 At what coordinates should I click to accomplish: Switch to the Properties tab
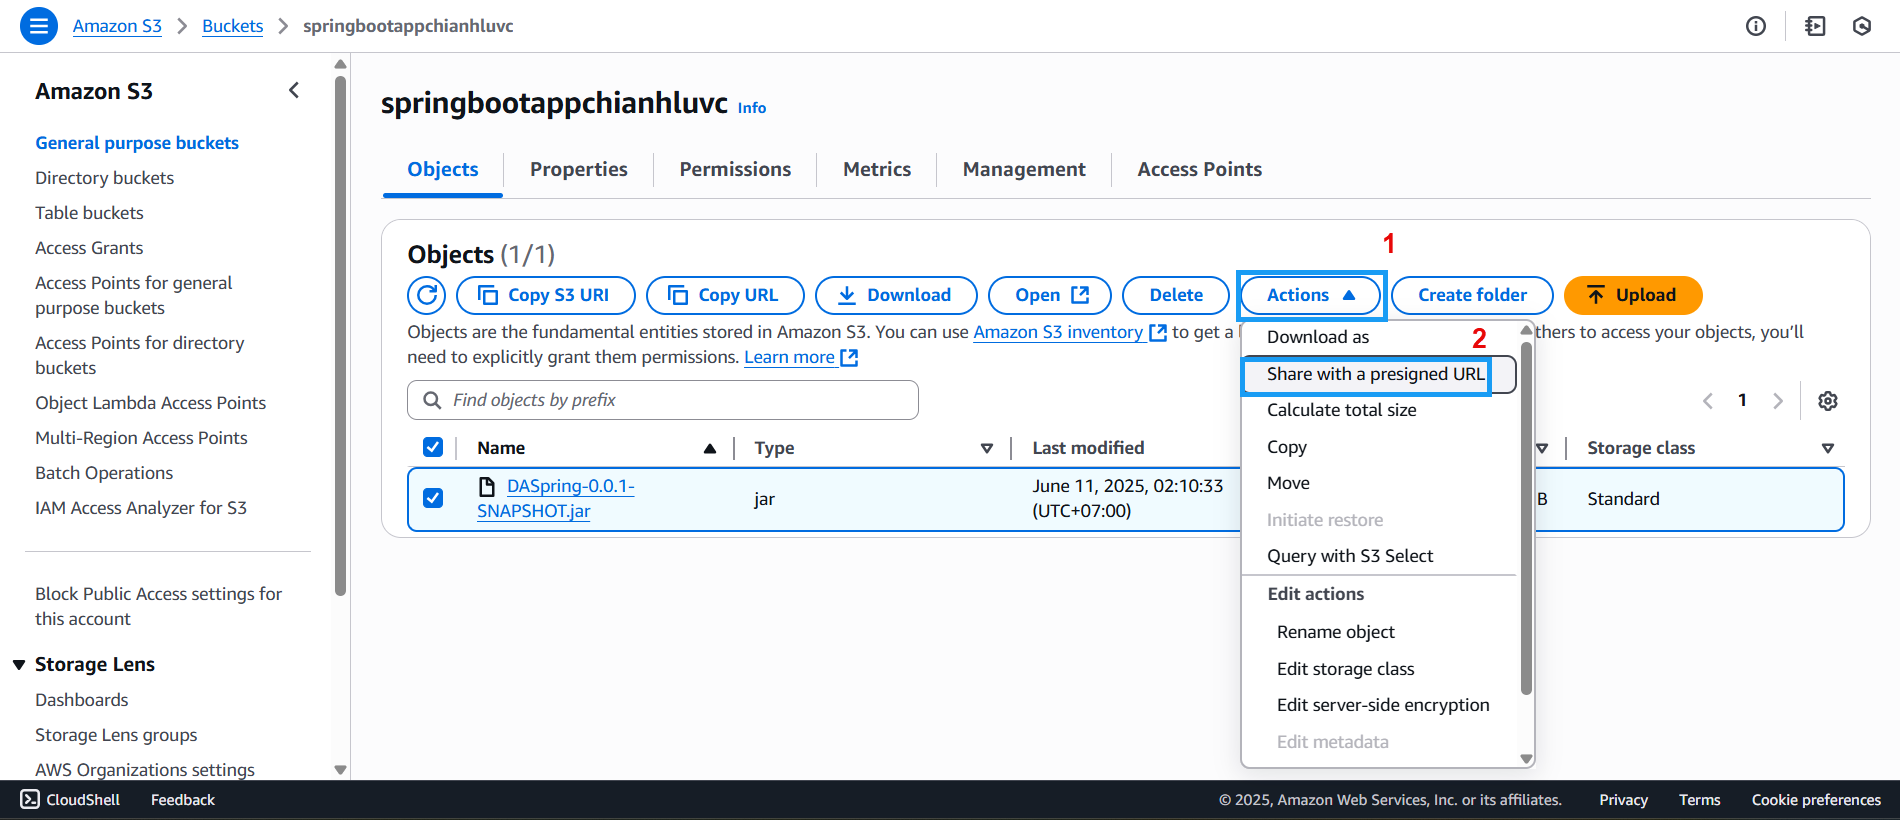(579, 169)
